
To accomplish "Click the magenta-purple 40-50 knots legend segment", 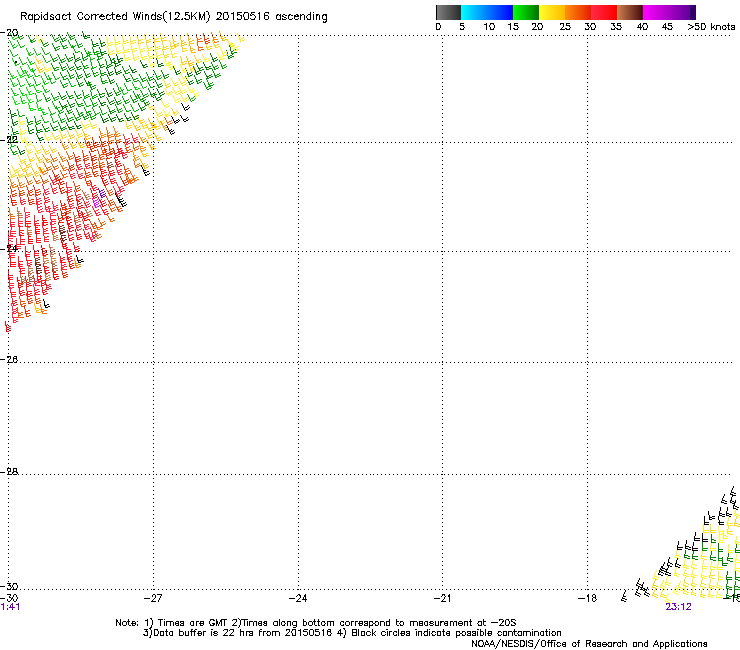I will click(x=669, y=12).
